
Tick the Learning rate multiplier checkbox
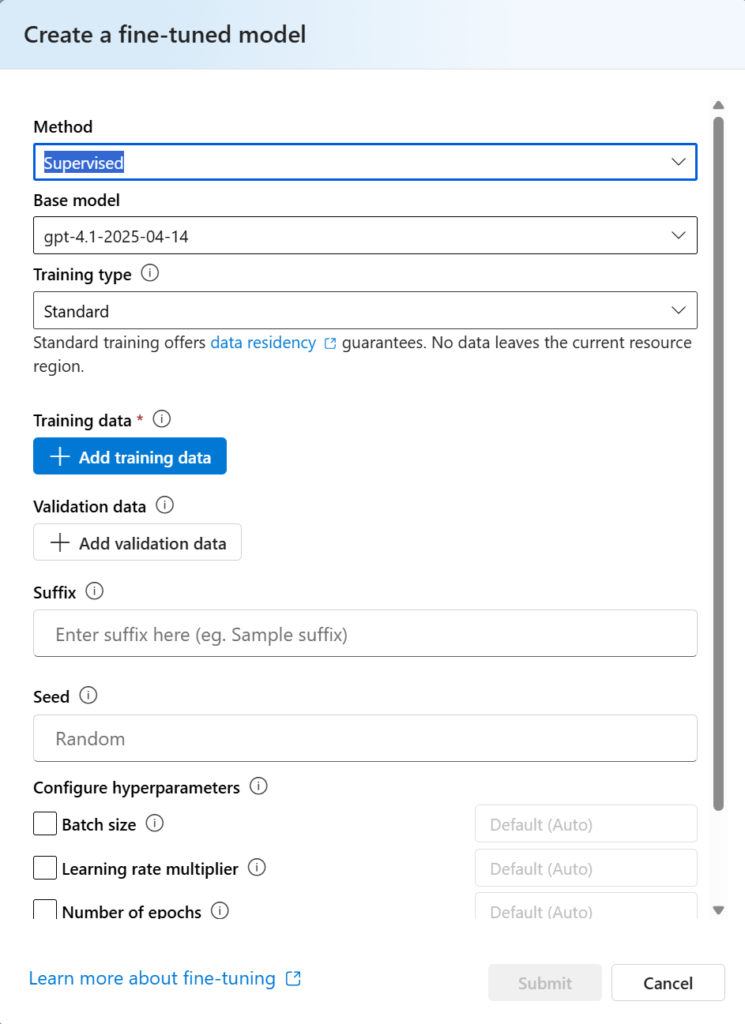coord(45,868)
